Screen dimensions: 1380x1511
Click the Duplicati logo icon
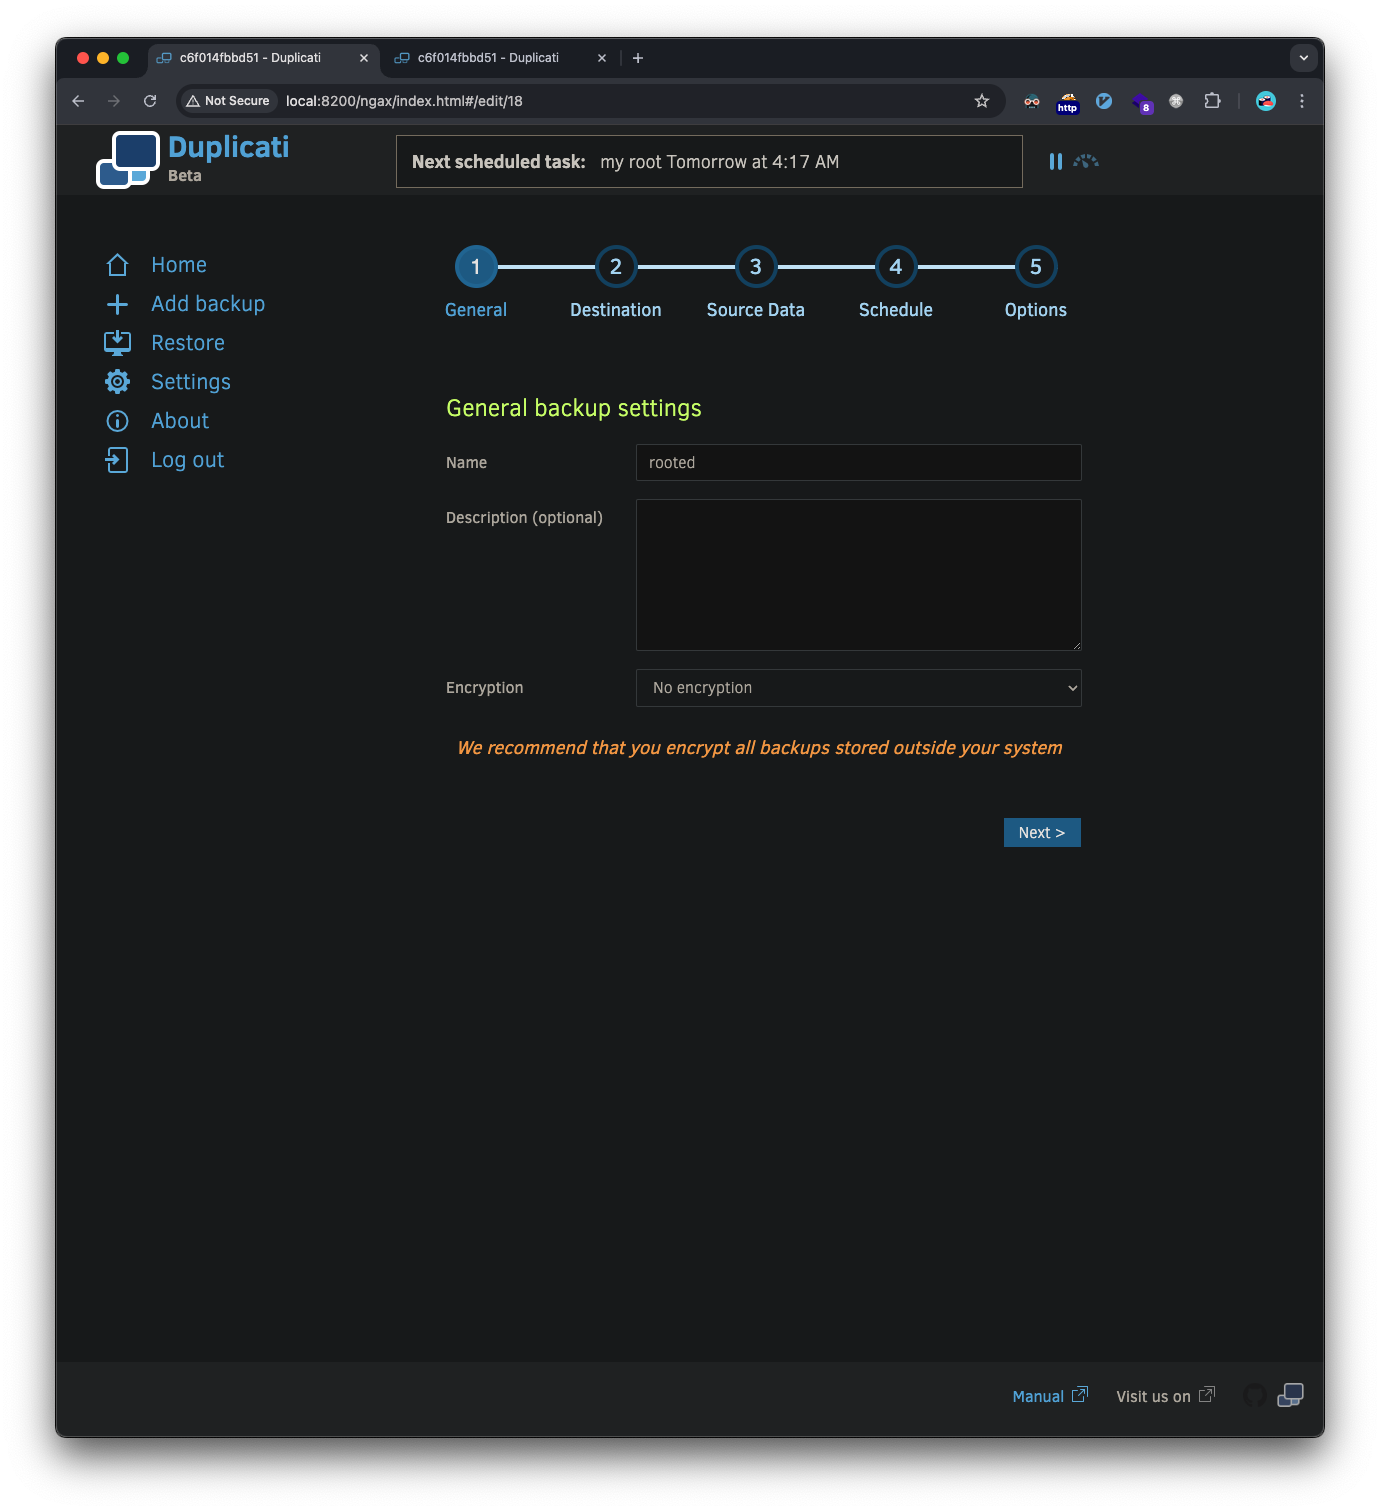128,160
